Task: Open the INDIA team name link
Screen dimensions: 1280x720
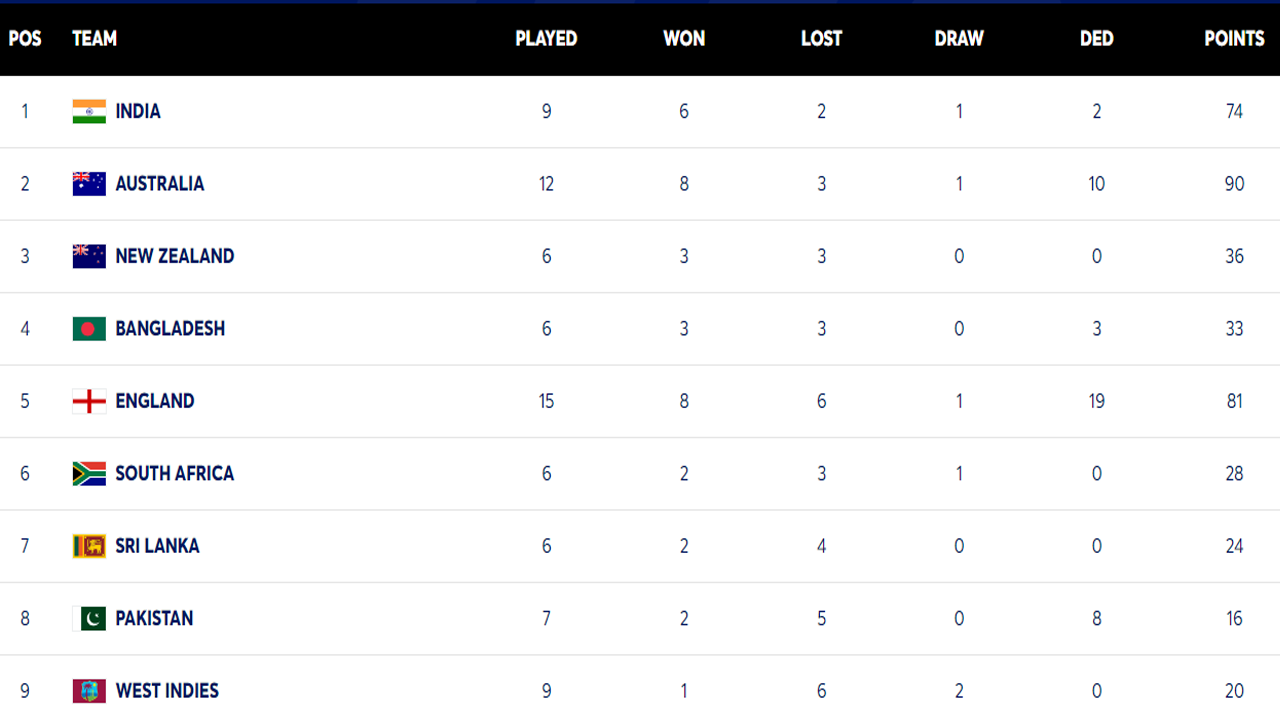Action: click(x=138, y=111)
